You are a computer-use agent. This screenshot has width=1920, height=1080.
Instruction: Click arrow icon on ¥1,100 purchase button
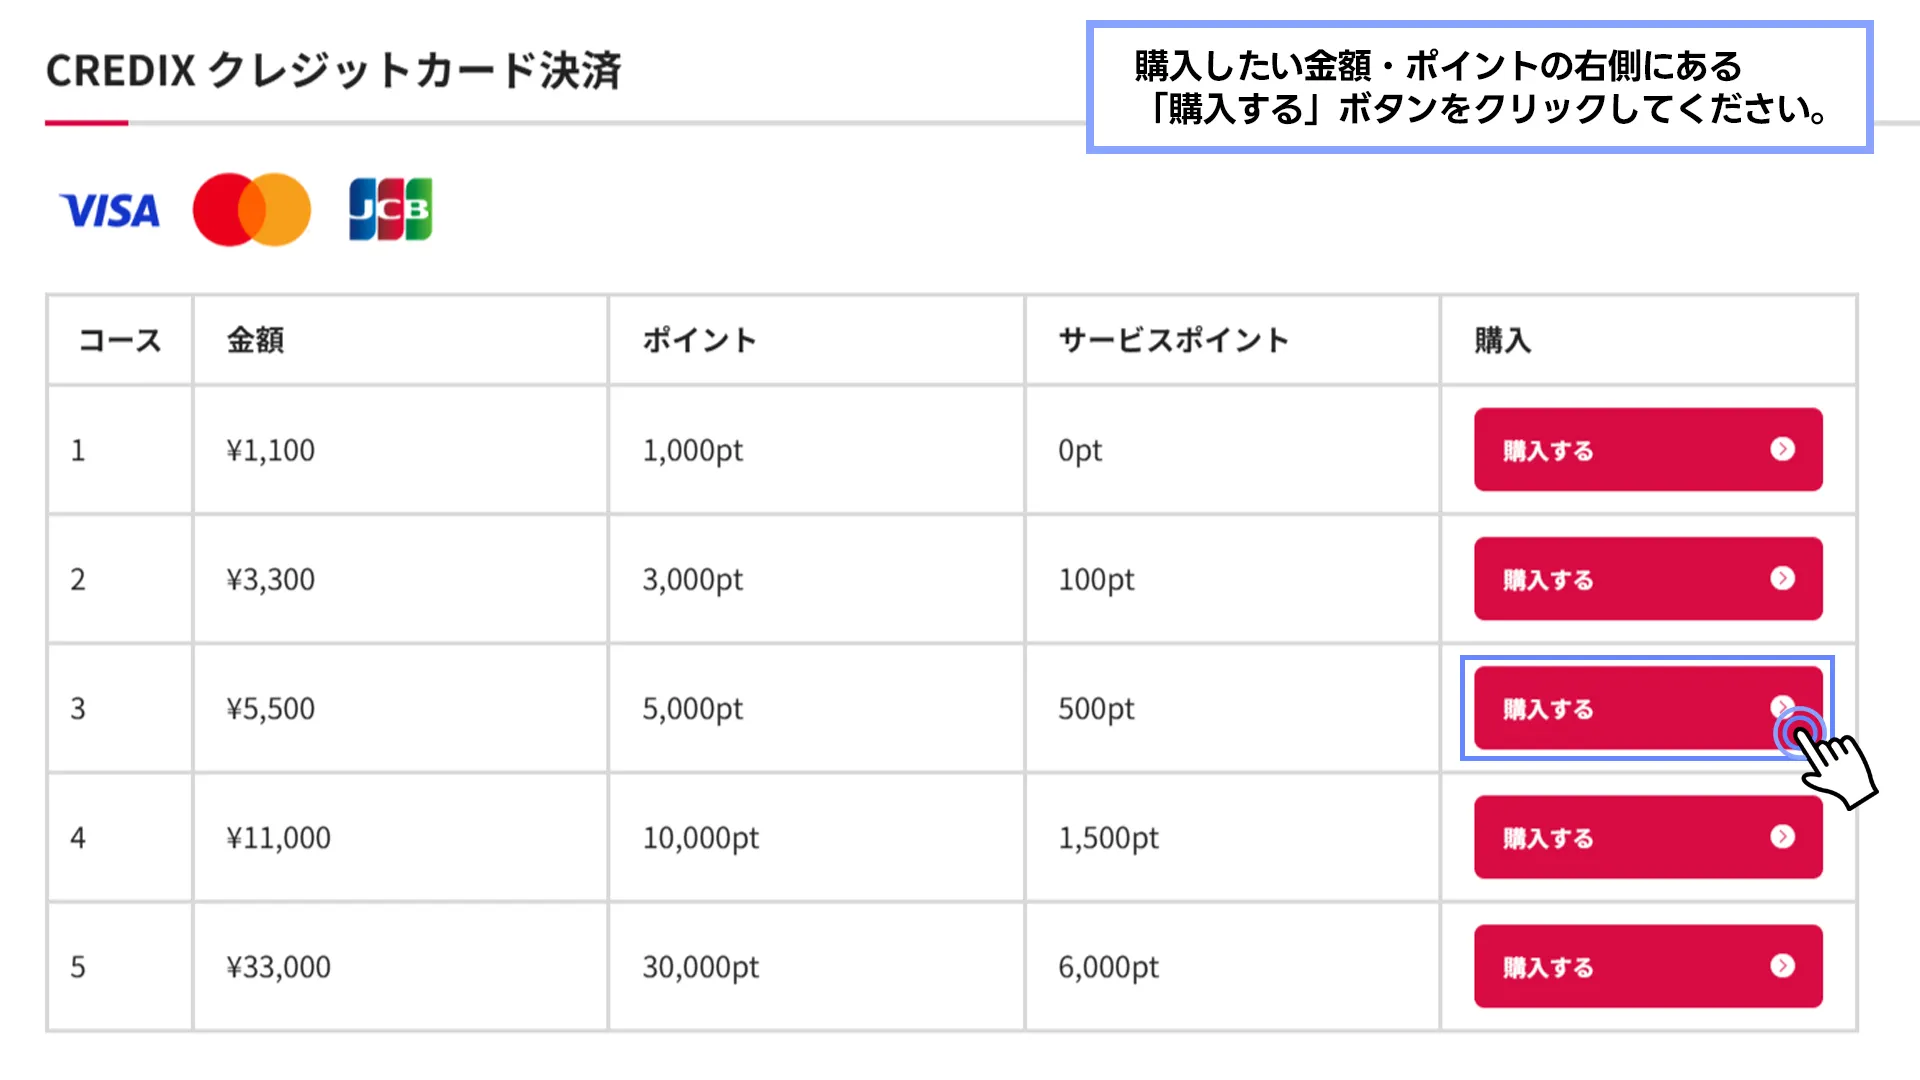tap(1782, 449)
